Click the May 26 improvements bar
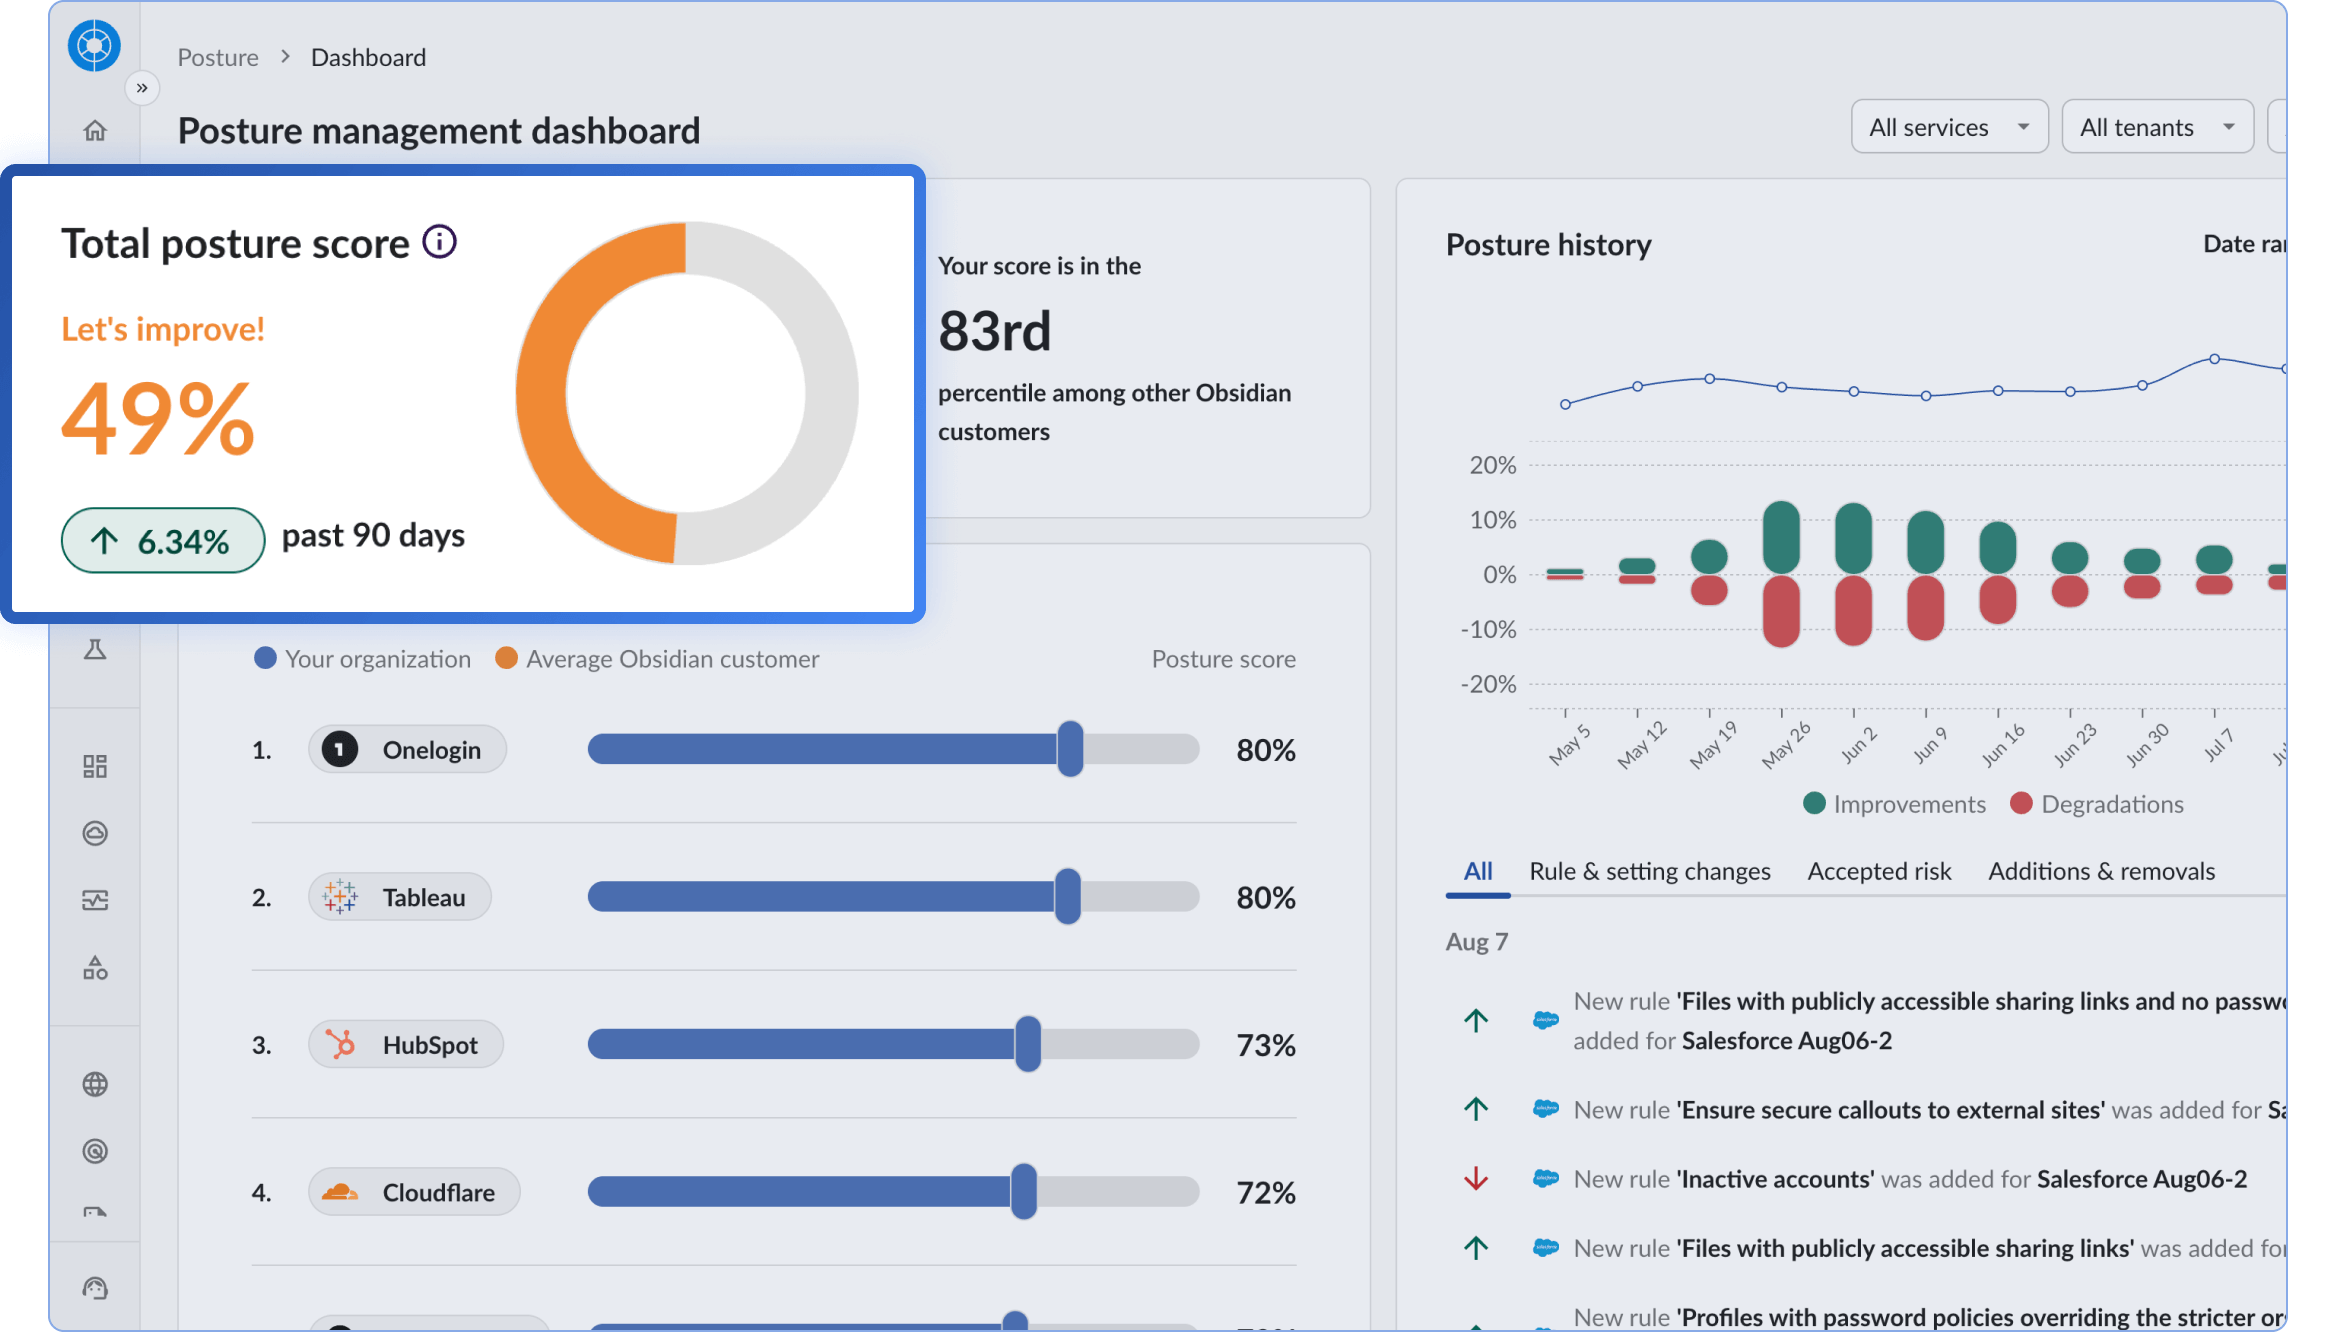Viewport: 2336px width, 1332px height. 1781,537
